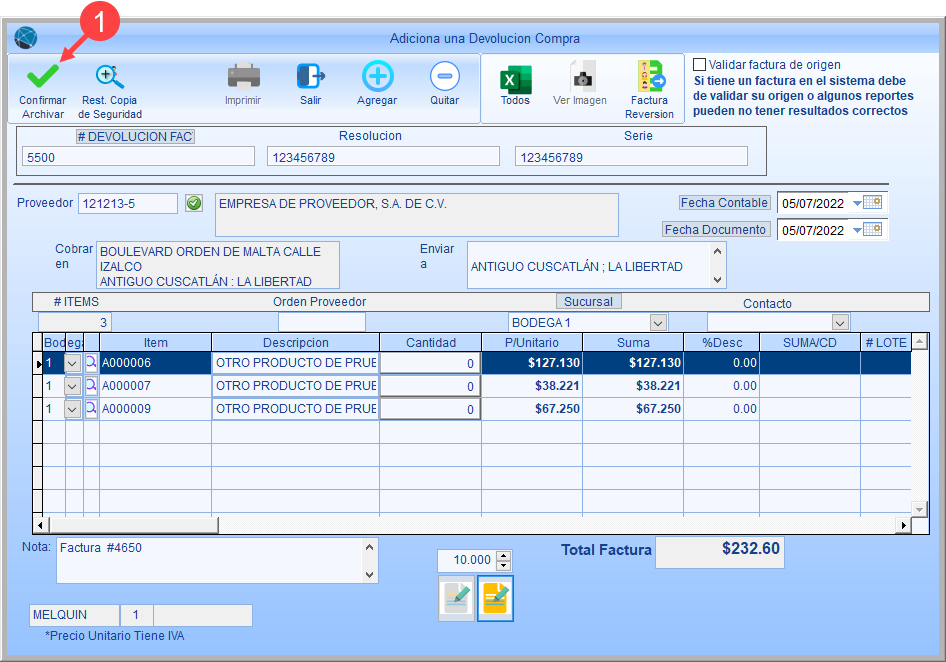Click the Orden Proveedor input field
This screenshot has width=946, height=662.
(322, 322)
